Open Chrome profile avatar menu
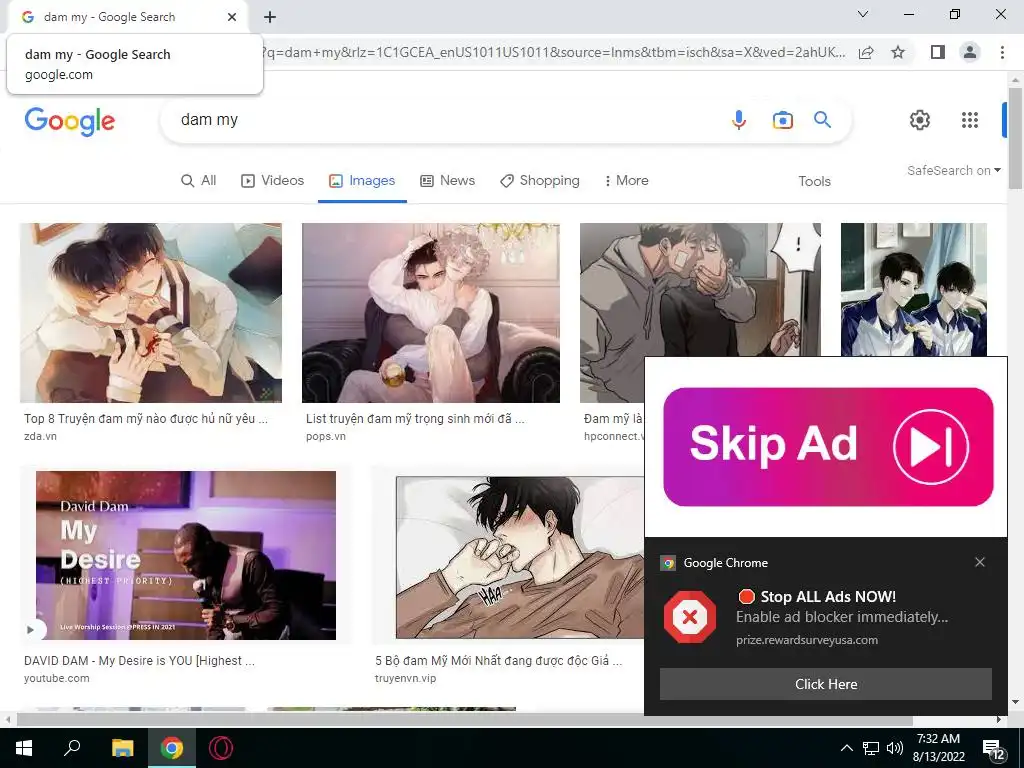Screen dimensions: 1024x768 coord(970,52)
